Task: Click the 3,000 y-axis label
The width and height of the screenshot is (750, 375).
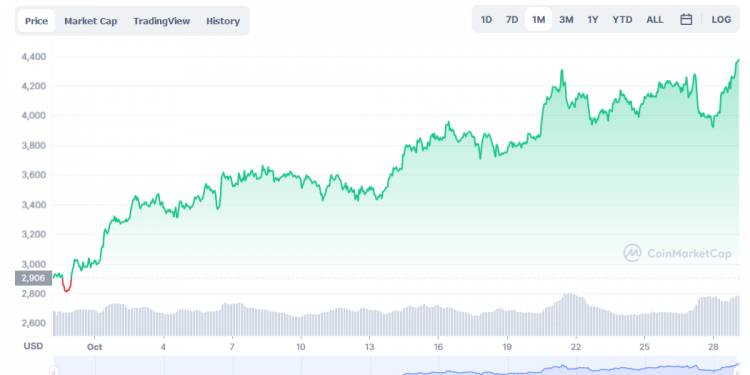Action: (x=34, y=264)
